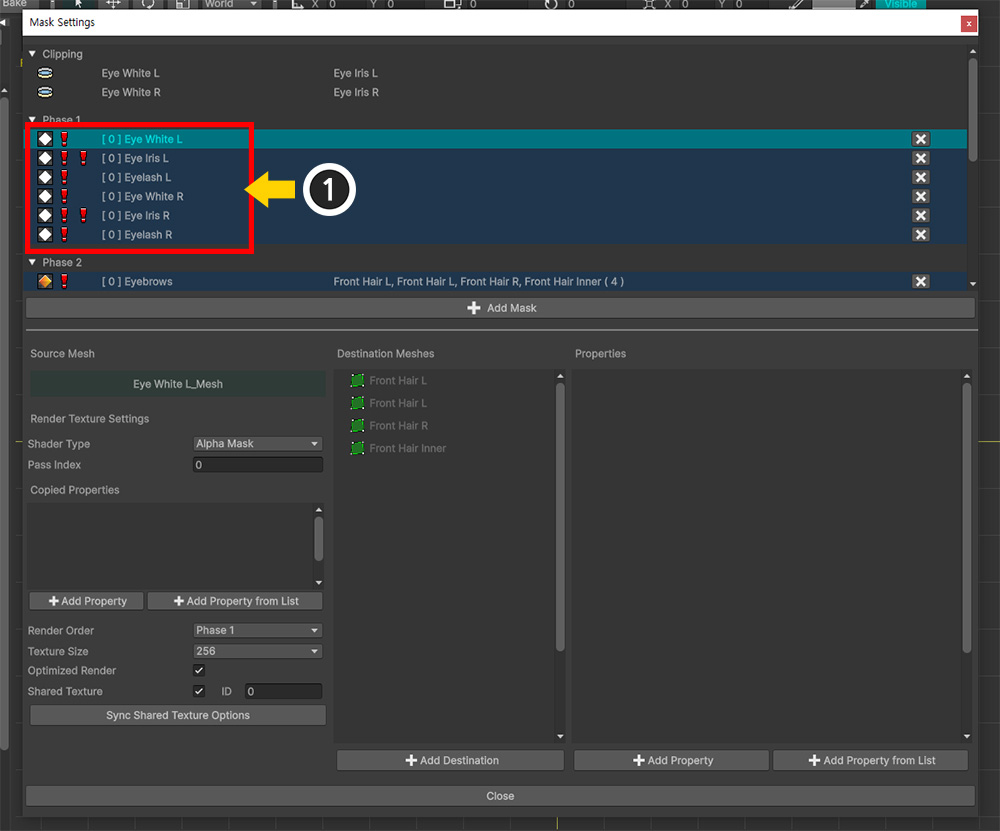Click the mesh icon next to Front Hair R
Viewport: 1000px width, 831px height.
click(357, 425)
